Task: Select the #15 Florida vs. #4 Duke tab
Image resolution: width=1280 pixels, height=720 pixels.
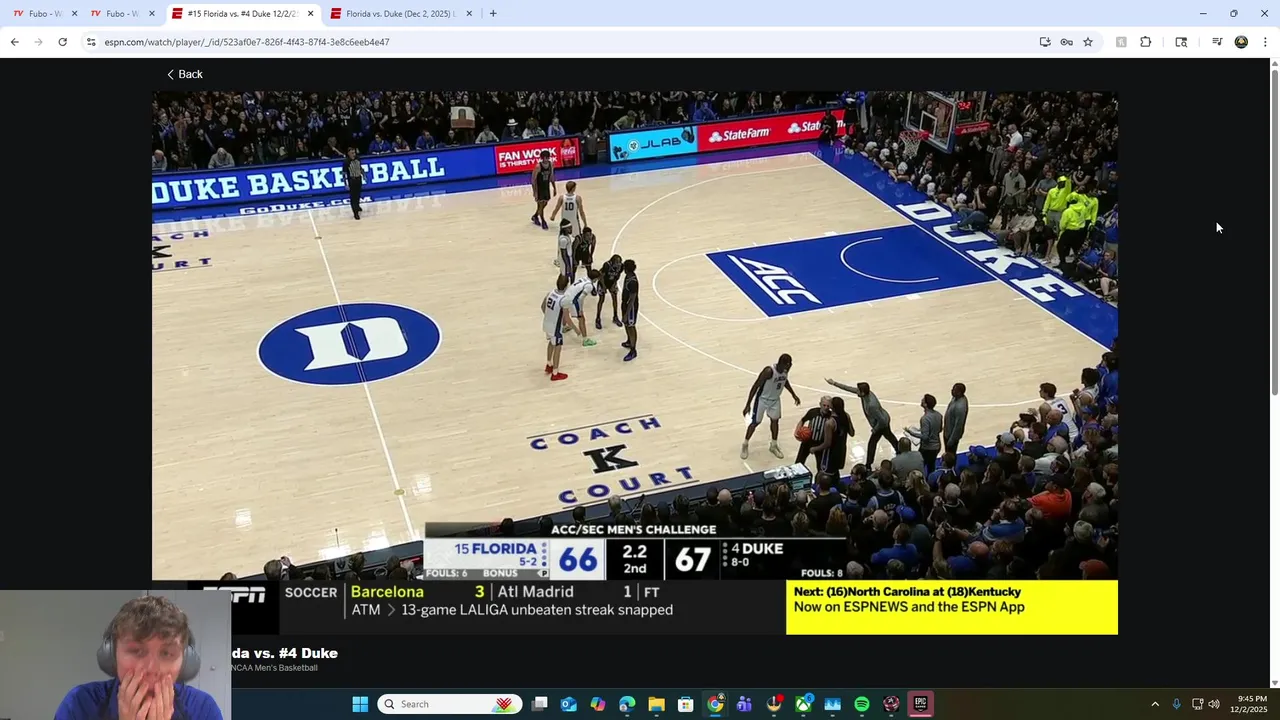Action: pos(241,14)
